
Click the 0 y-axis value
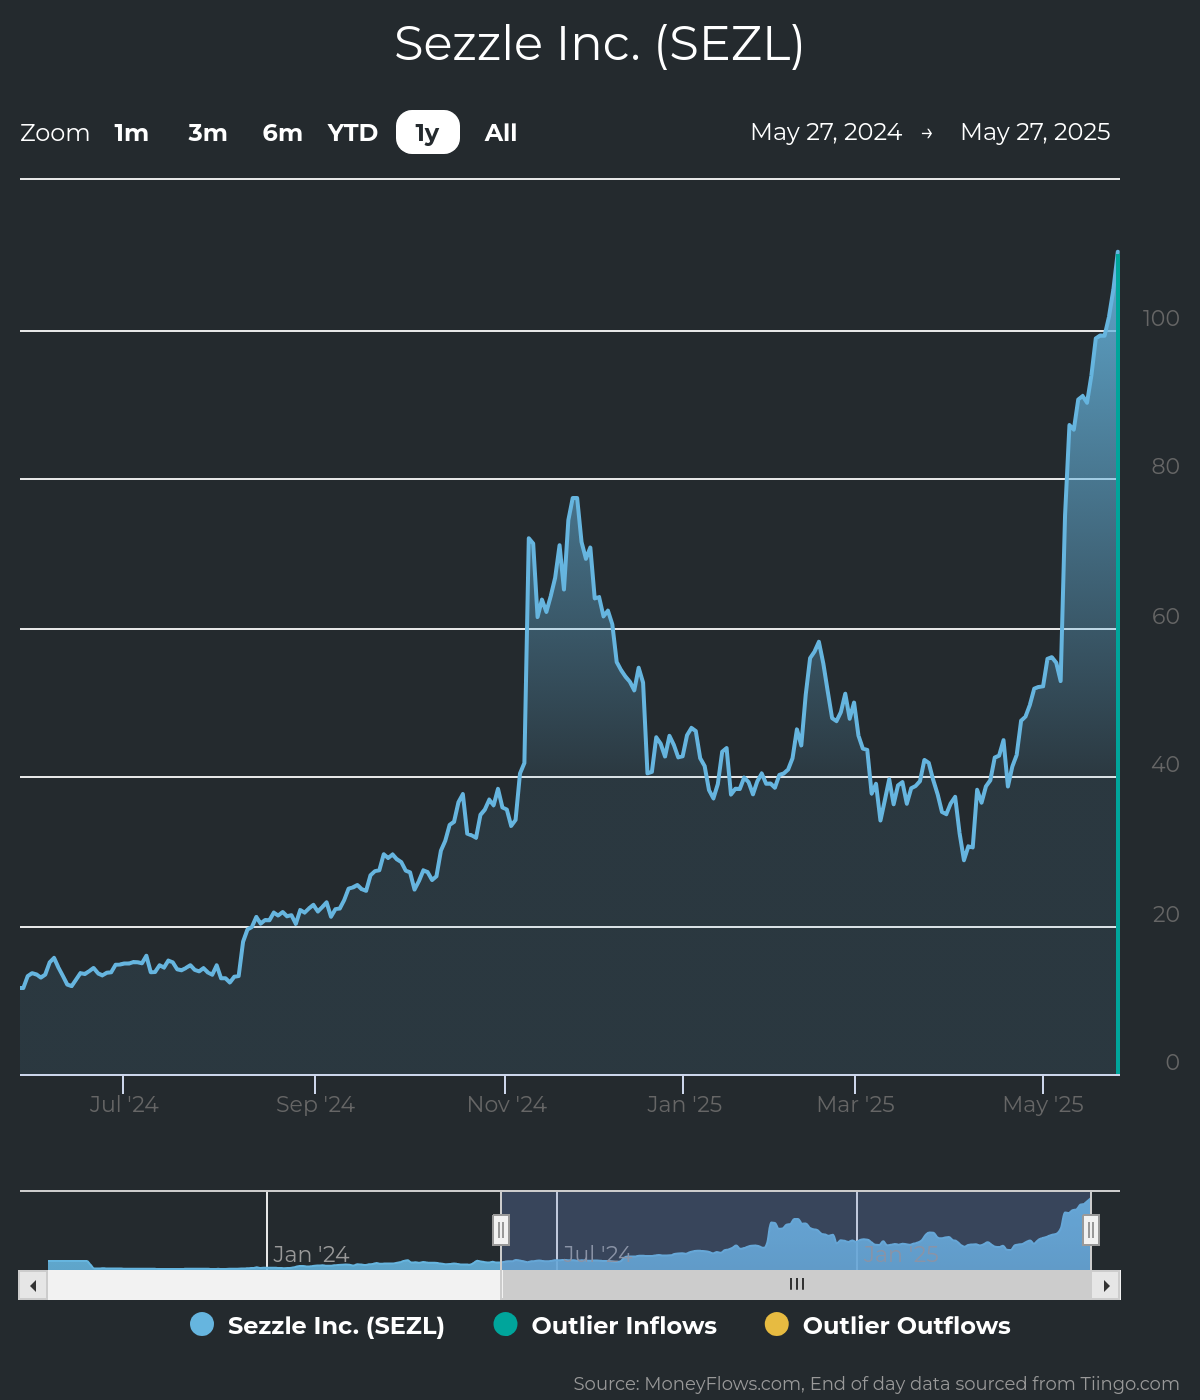pos(1173,1062)
